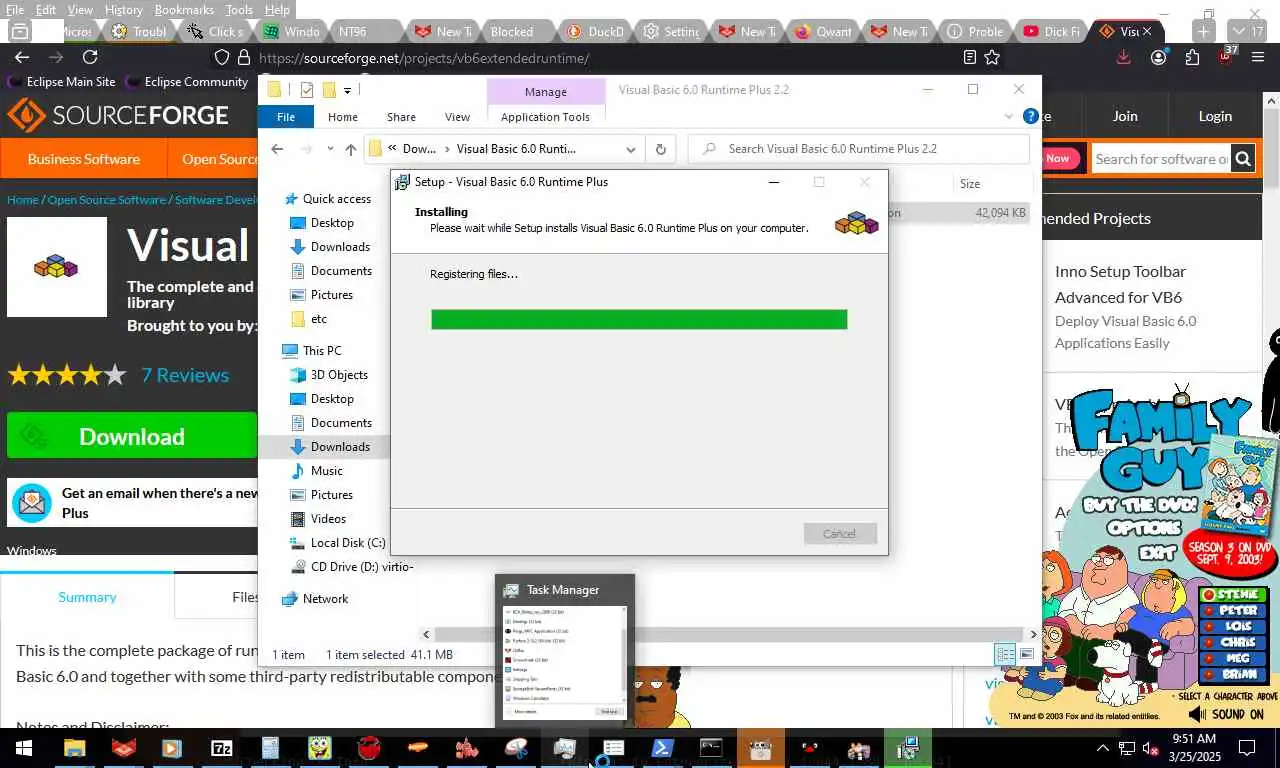Click Cancel in the Setup dialog
Screen dimensions: 1280x768
click(840, 533)
